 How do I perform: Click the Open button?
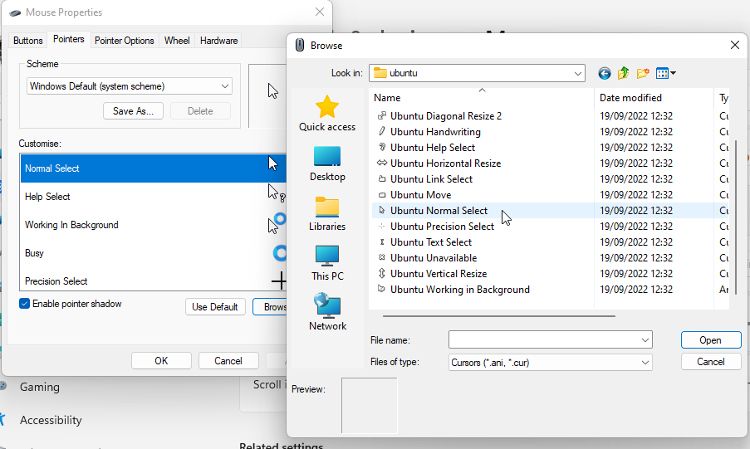(x=710, y=340)
